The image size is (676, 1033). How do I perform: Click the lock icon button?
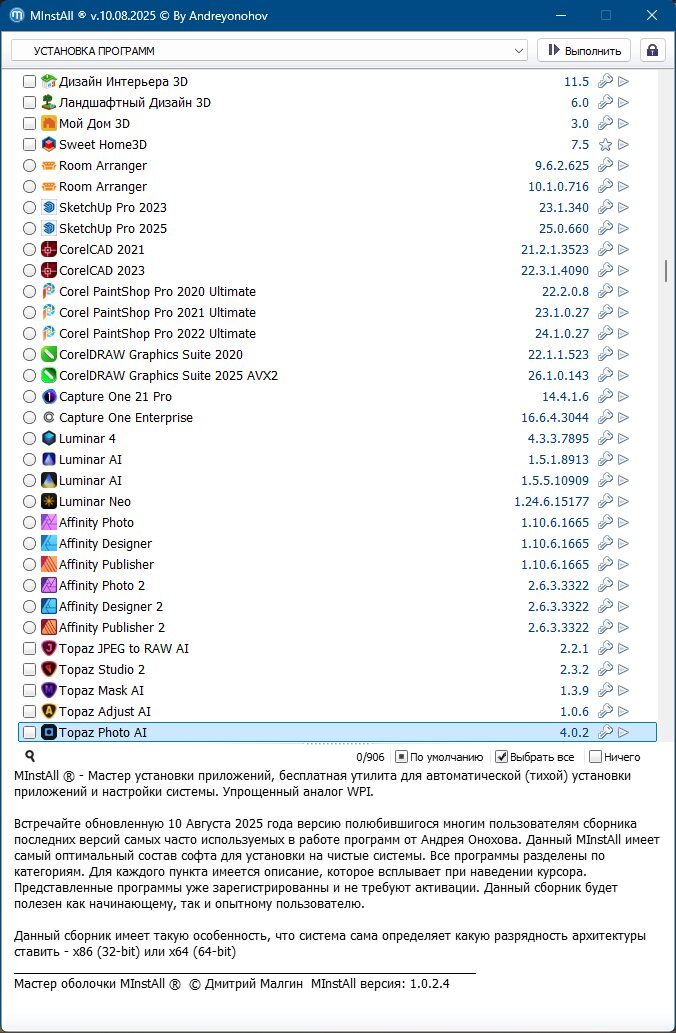click(652, 51)
